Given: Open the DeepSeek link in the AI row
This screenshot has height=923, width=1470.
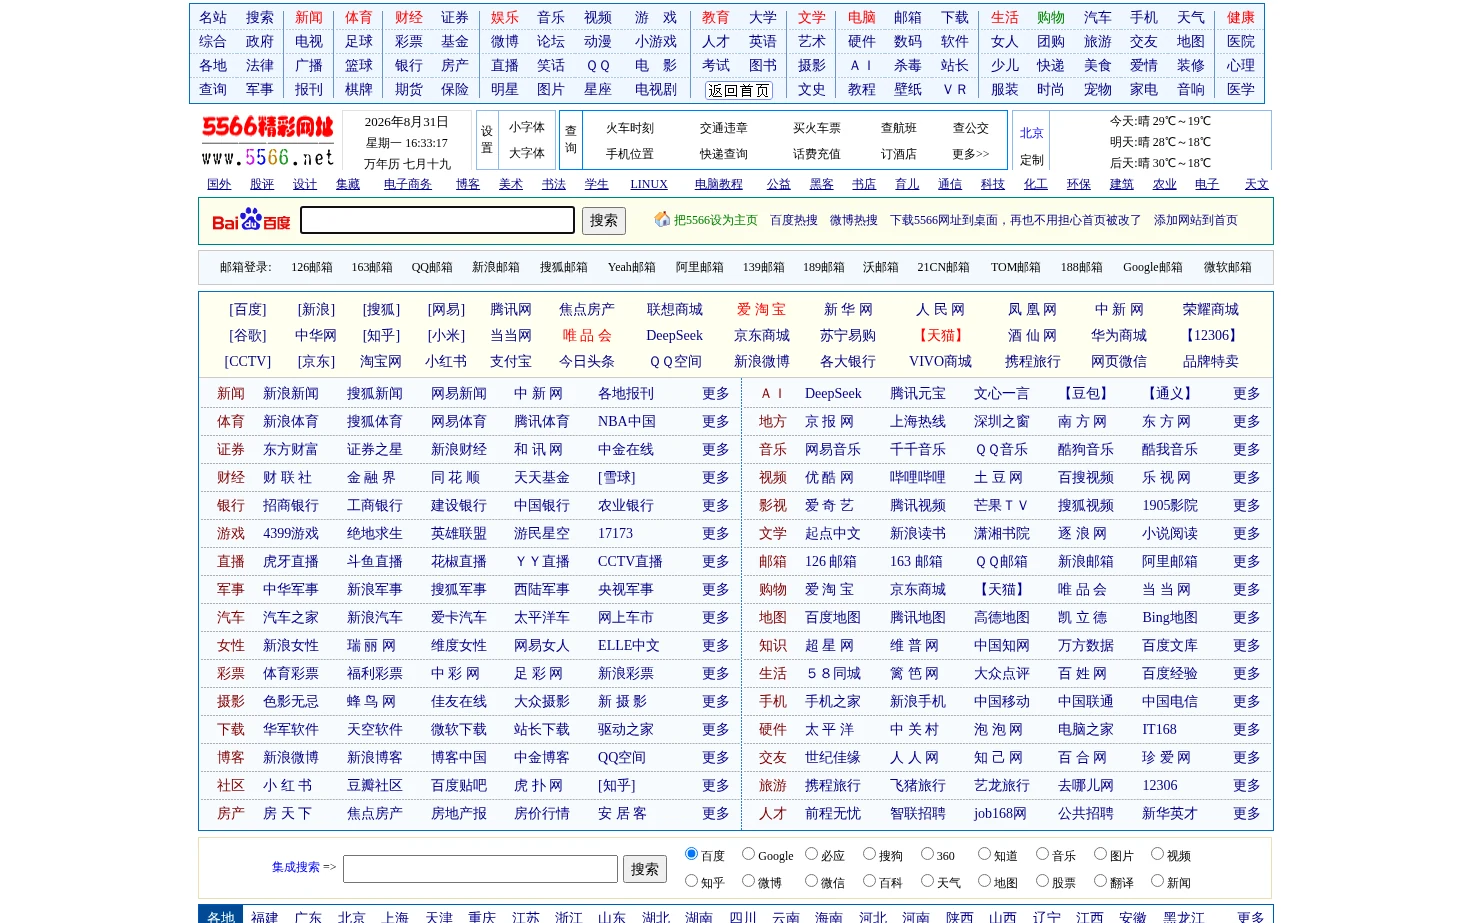Looking at the screenshot, I should point(833,394).
